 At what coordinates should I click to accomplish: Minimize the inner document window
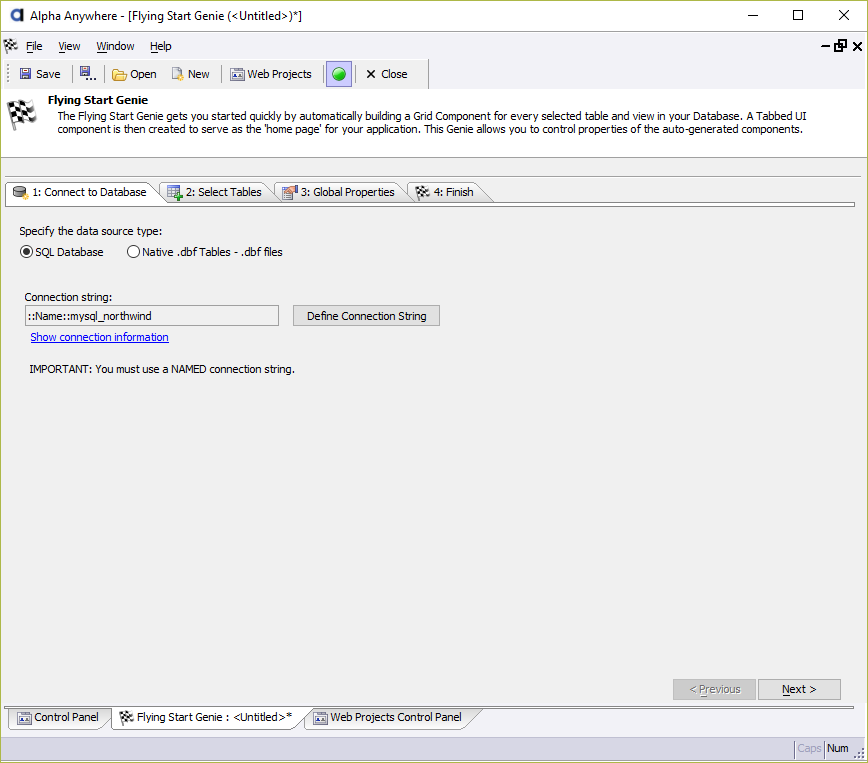tap(825, 47)
